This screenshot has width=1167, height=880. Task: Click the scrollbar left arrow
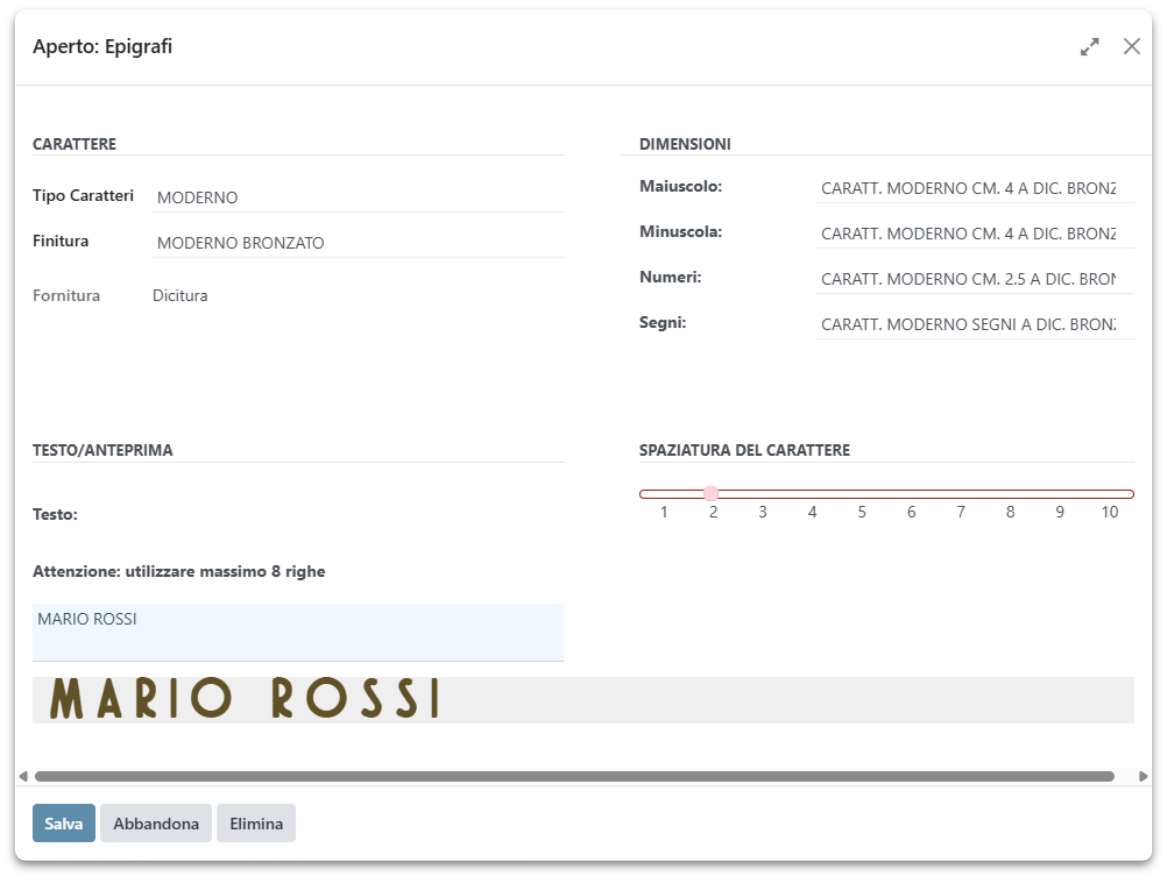[23, 776]
